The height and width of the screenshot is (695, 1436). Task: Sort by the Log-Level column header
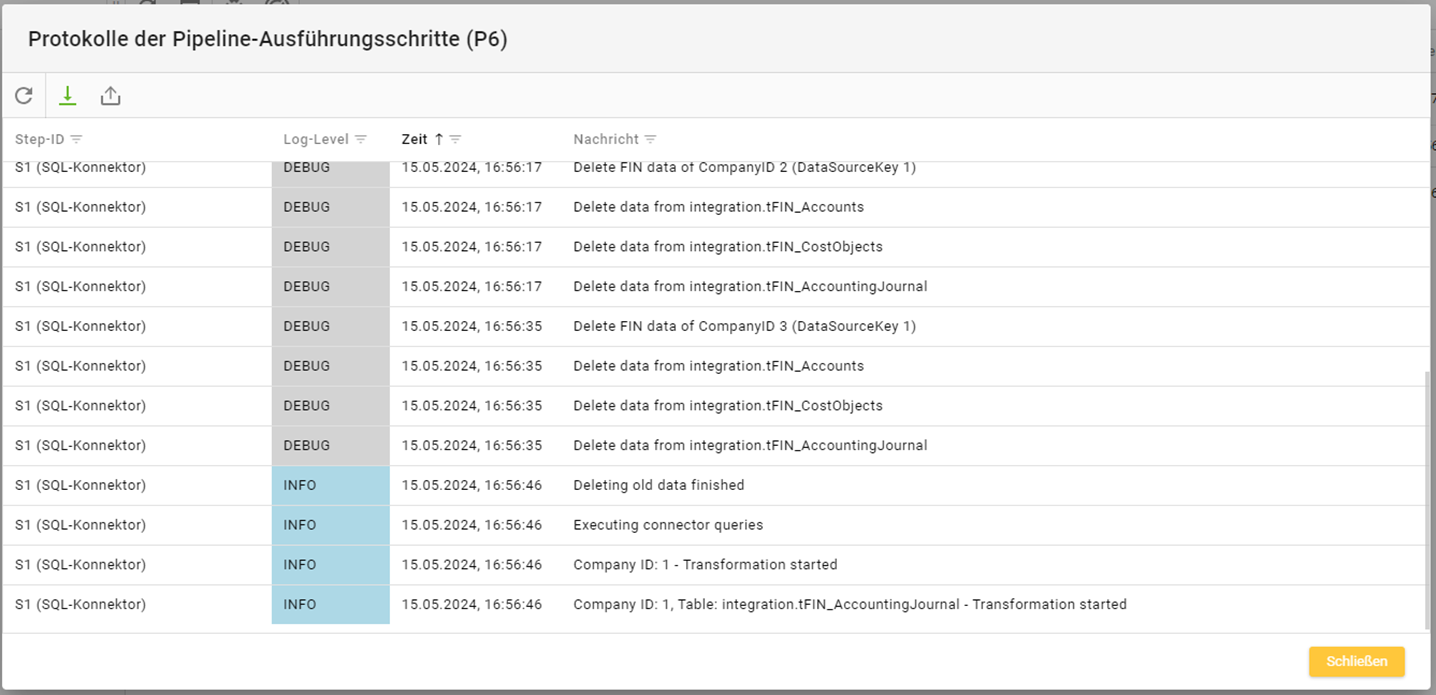[x=316, y=139]
